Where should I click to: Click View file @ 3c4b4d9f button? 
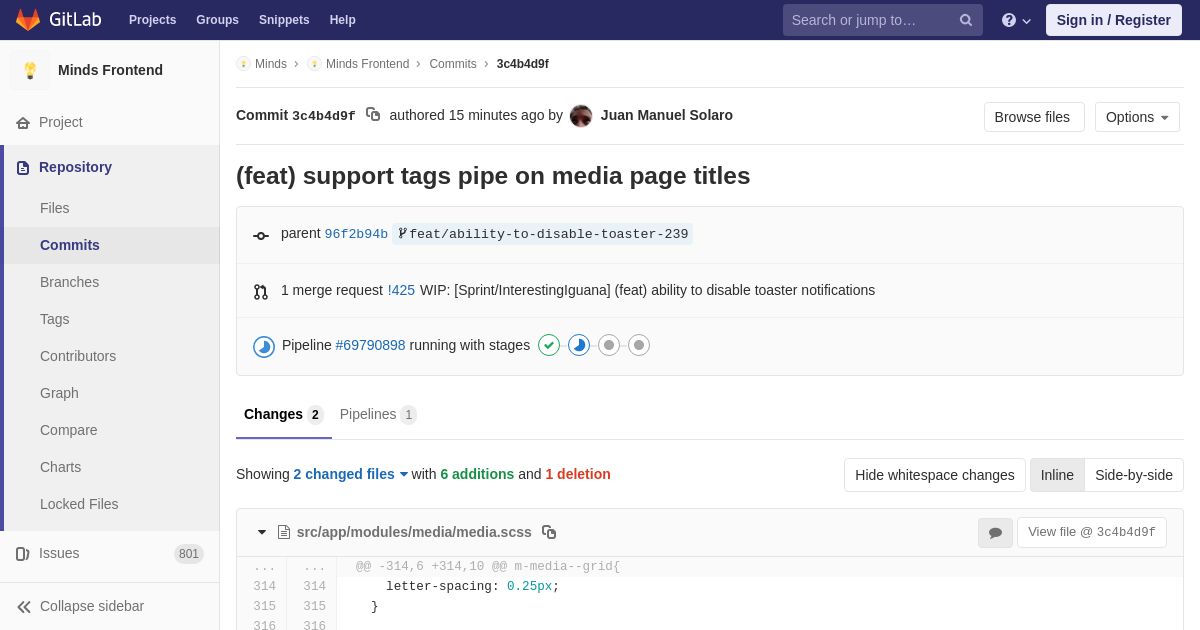[x=1092, y=532]
